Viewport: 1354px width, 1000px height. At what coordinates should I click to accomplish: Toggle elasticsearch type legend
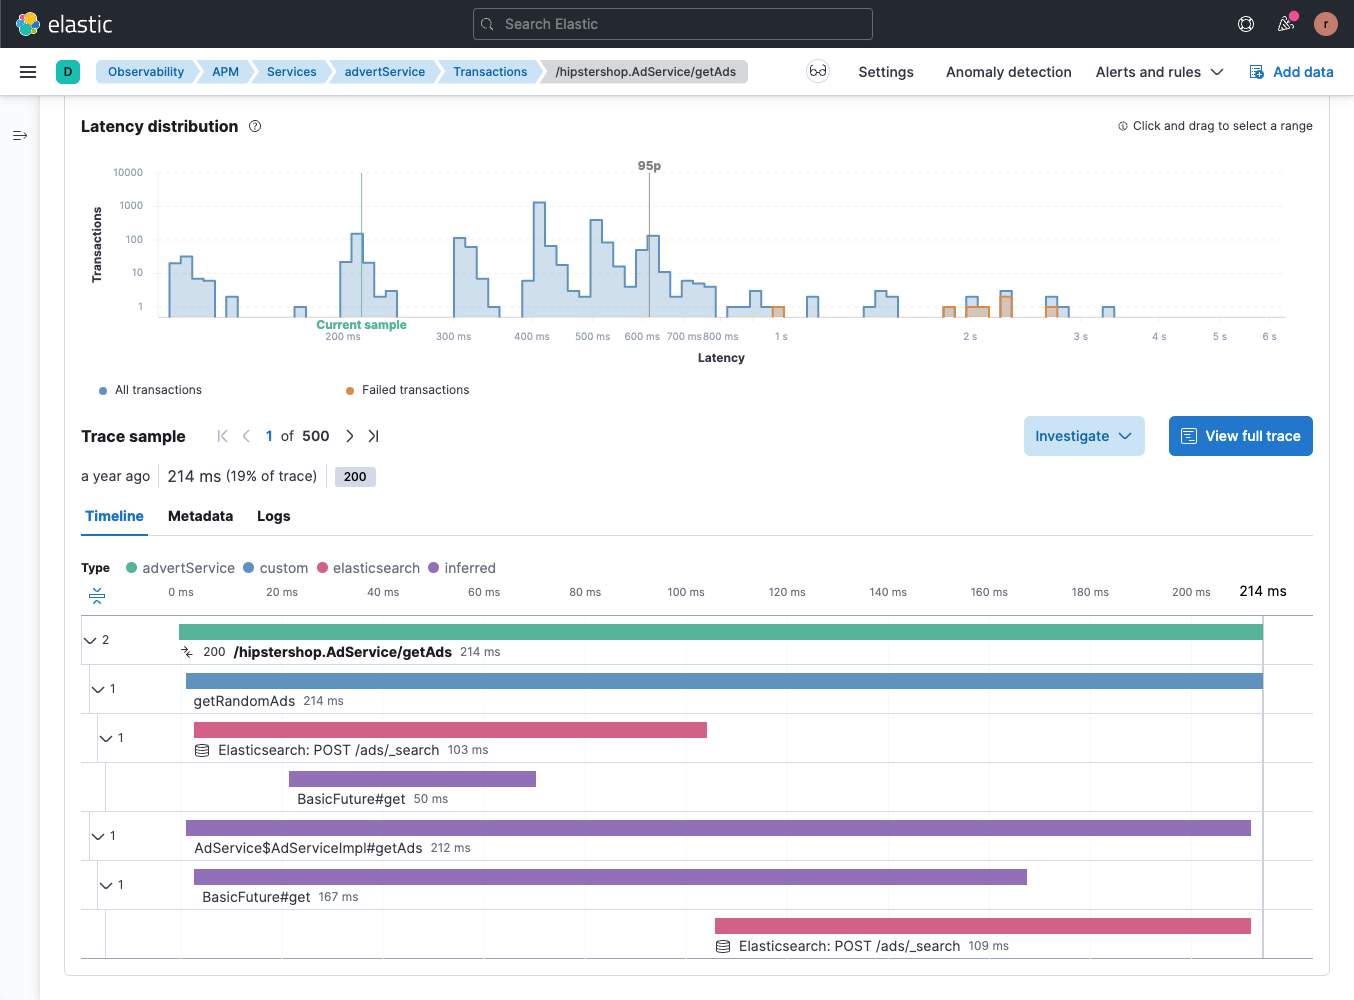[x=368, y=568]
